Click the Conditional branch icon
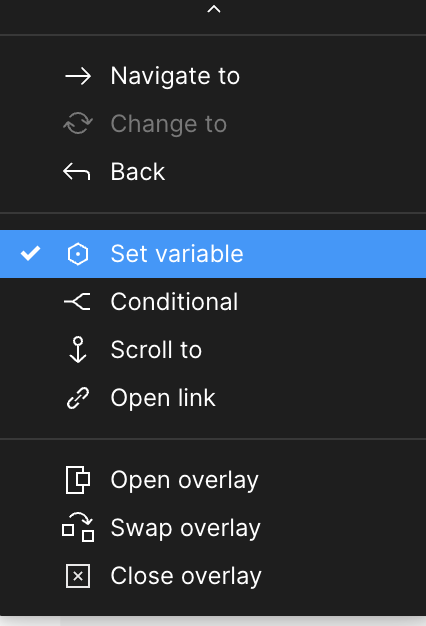 pos(77,302)
